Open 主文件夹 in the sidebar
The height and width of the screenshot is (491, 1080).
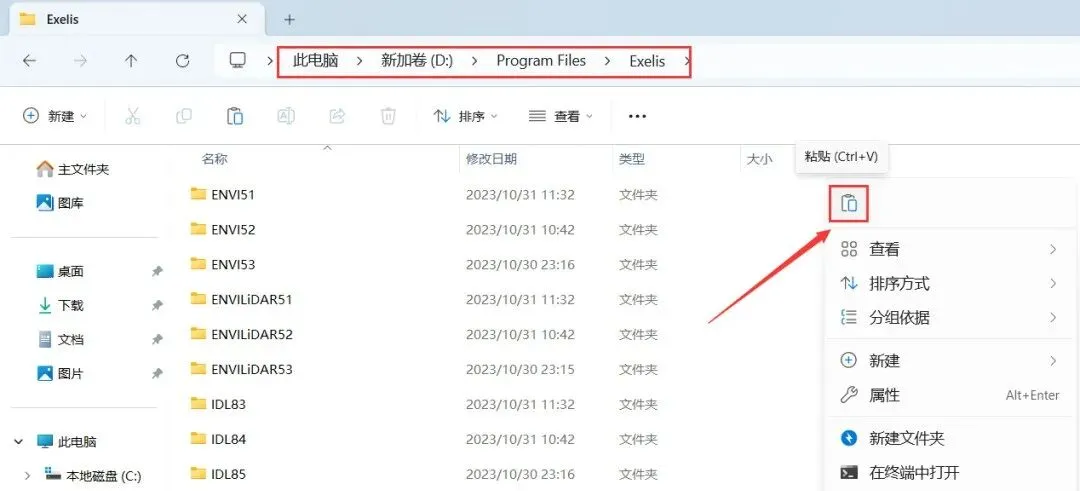coord(72,169)
